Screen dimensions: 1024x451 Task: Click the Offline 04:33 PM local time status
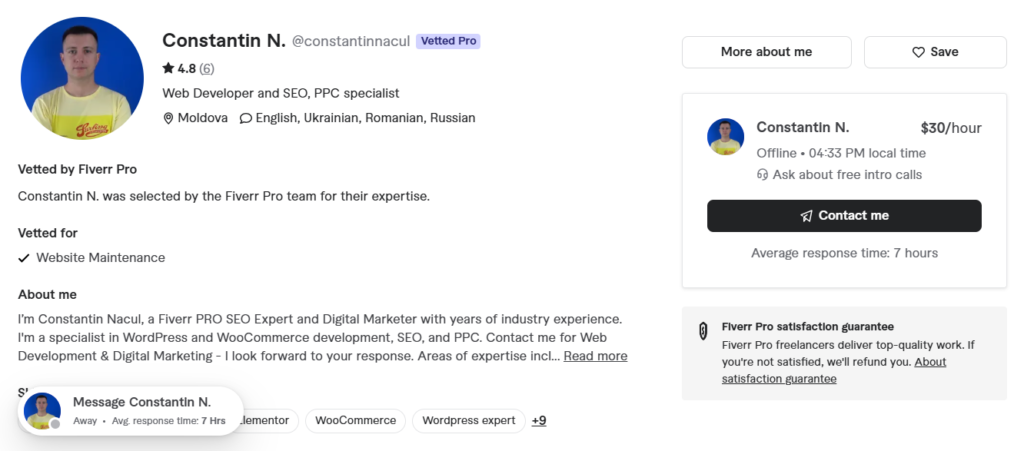tap(841, 153)
